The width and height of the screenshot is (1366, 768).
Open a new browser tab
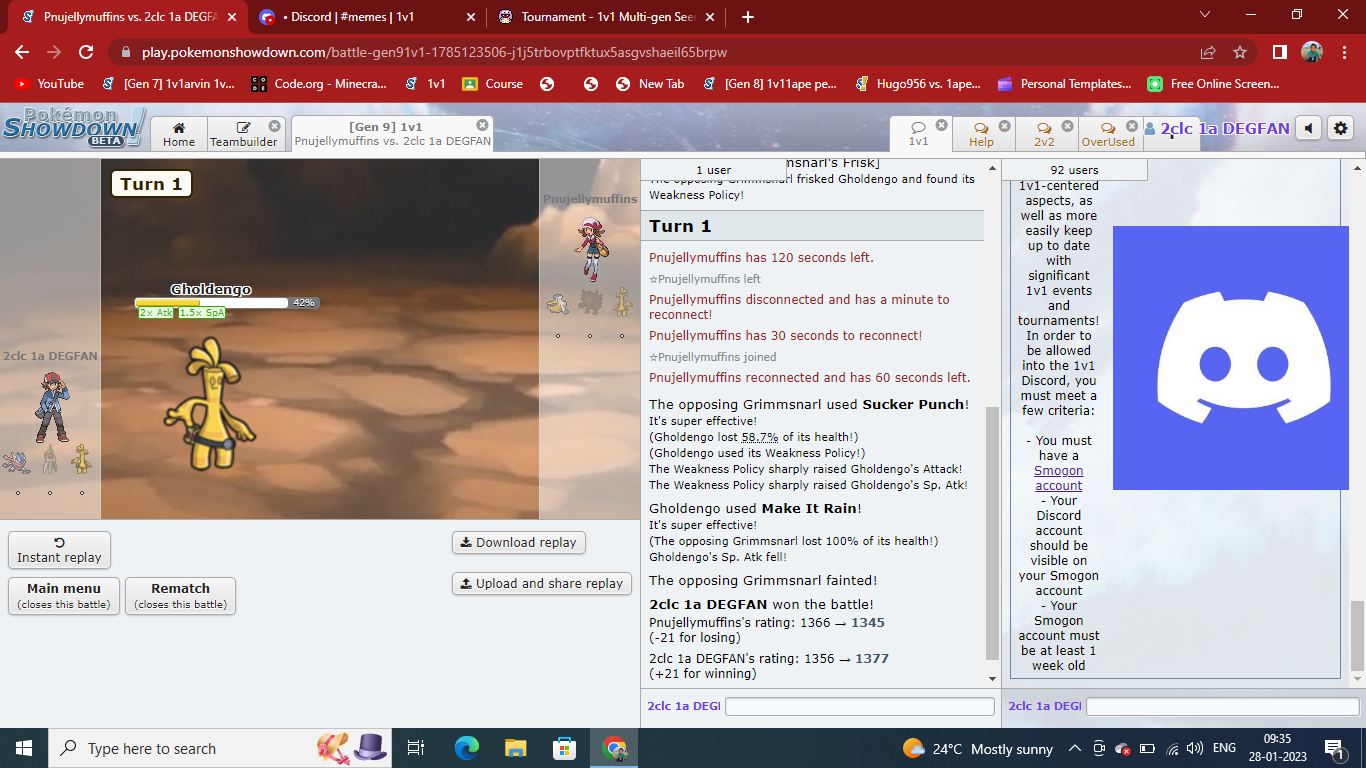(748, 17)
